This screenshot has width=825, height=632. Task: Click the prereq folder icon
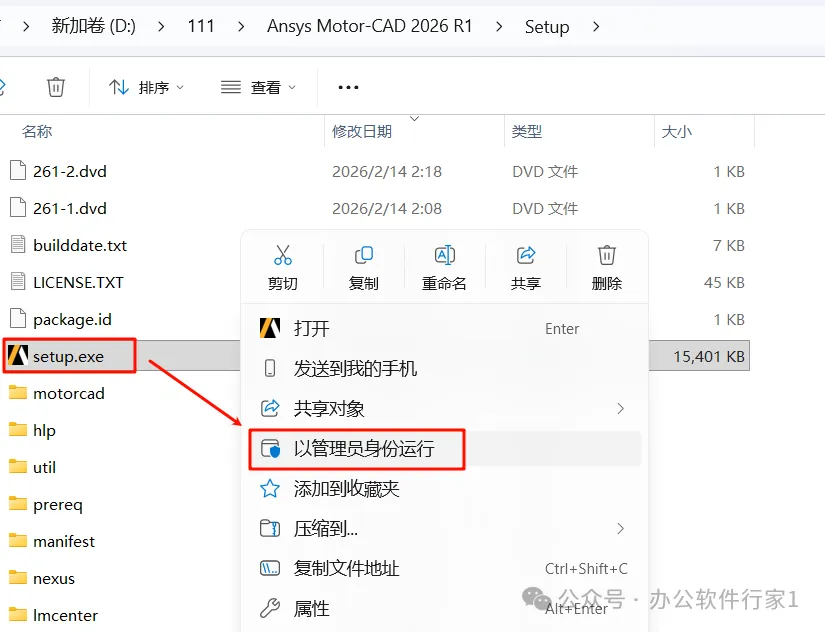pos(18,504)
